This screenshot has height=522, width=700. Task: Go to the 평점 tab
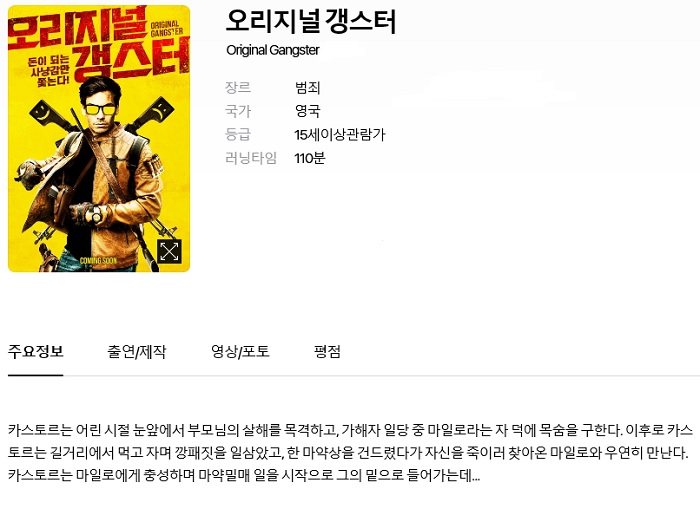[327, 352]
